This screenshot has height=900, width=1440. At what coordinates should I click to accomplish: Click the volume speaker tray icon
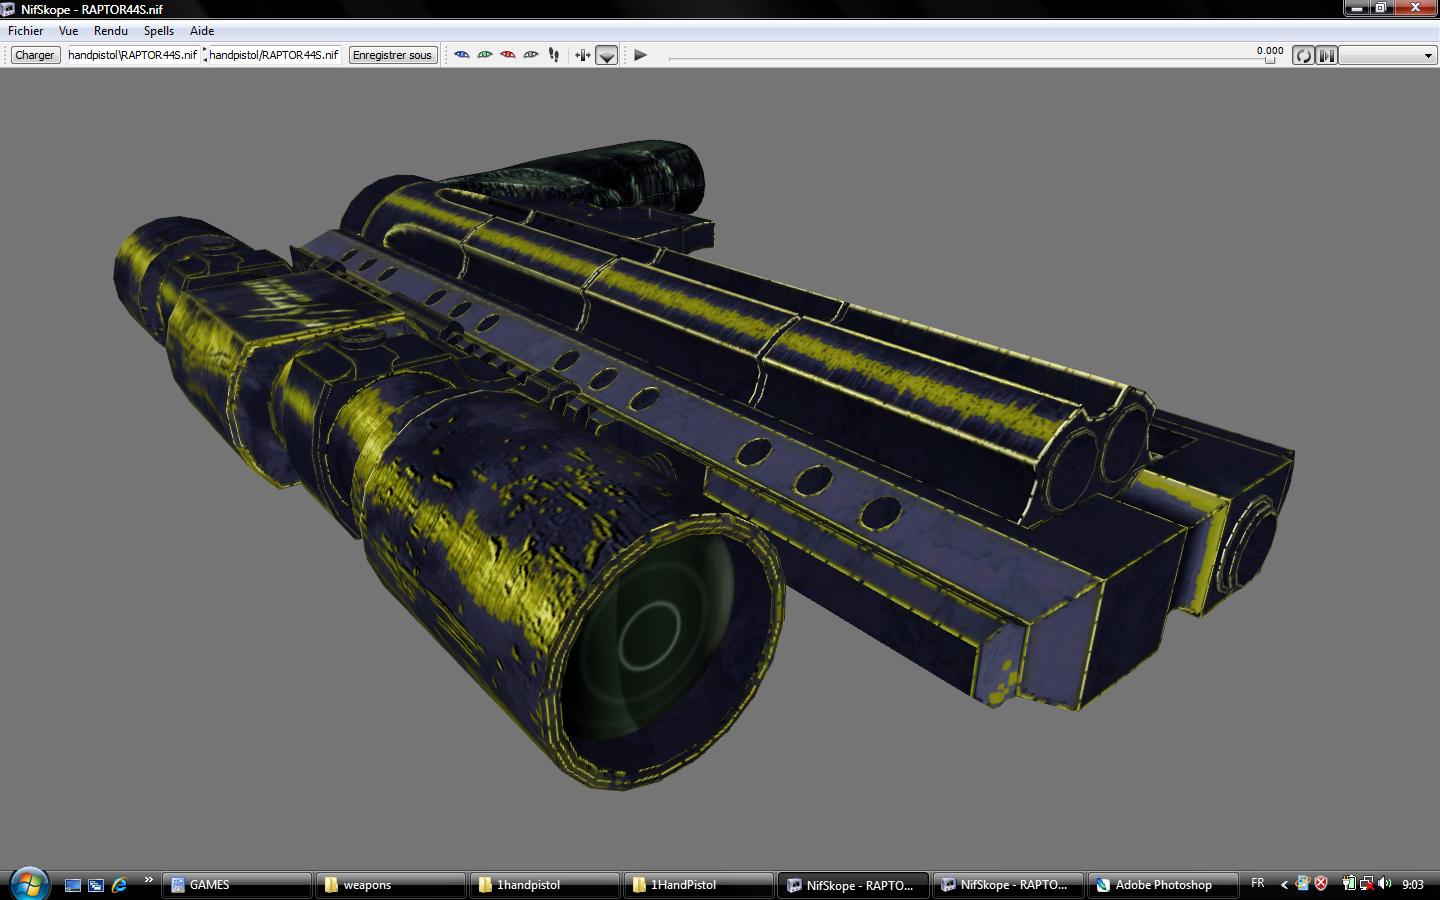(1385, 883)
